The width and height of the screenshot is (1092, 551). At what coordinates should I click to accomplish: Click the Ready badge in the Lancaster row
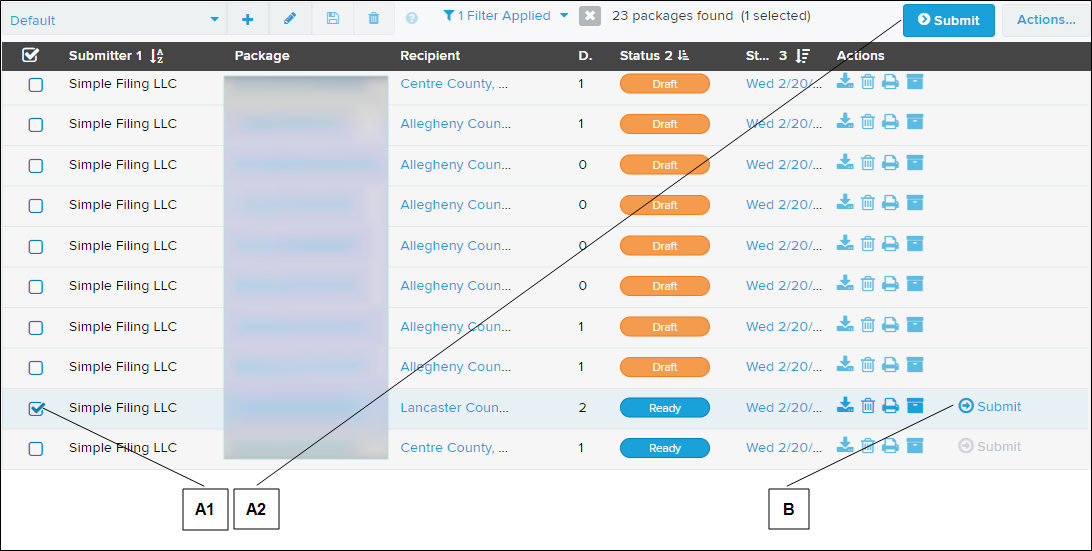pos(664,408)
